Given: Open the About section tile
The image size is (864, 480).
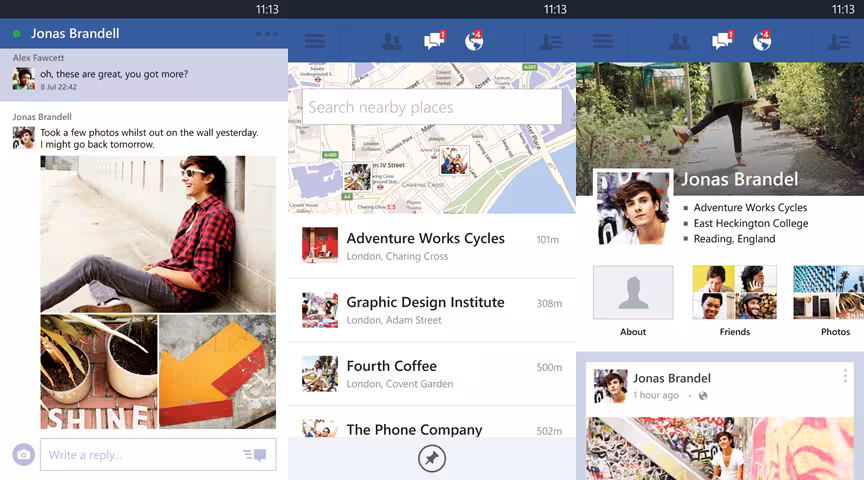Looking at the screenshot, I should click(633, 301).
